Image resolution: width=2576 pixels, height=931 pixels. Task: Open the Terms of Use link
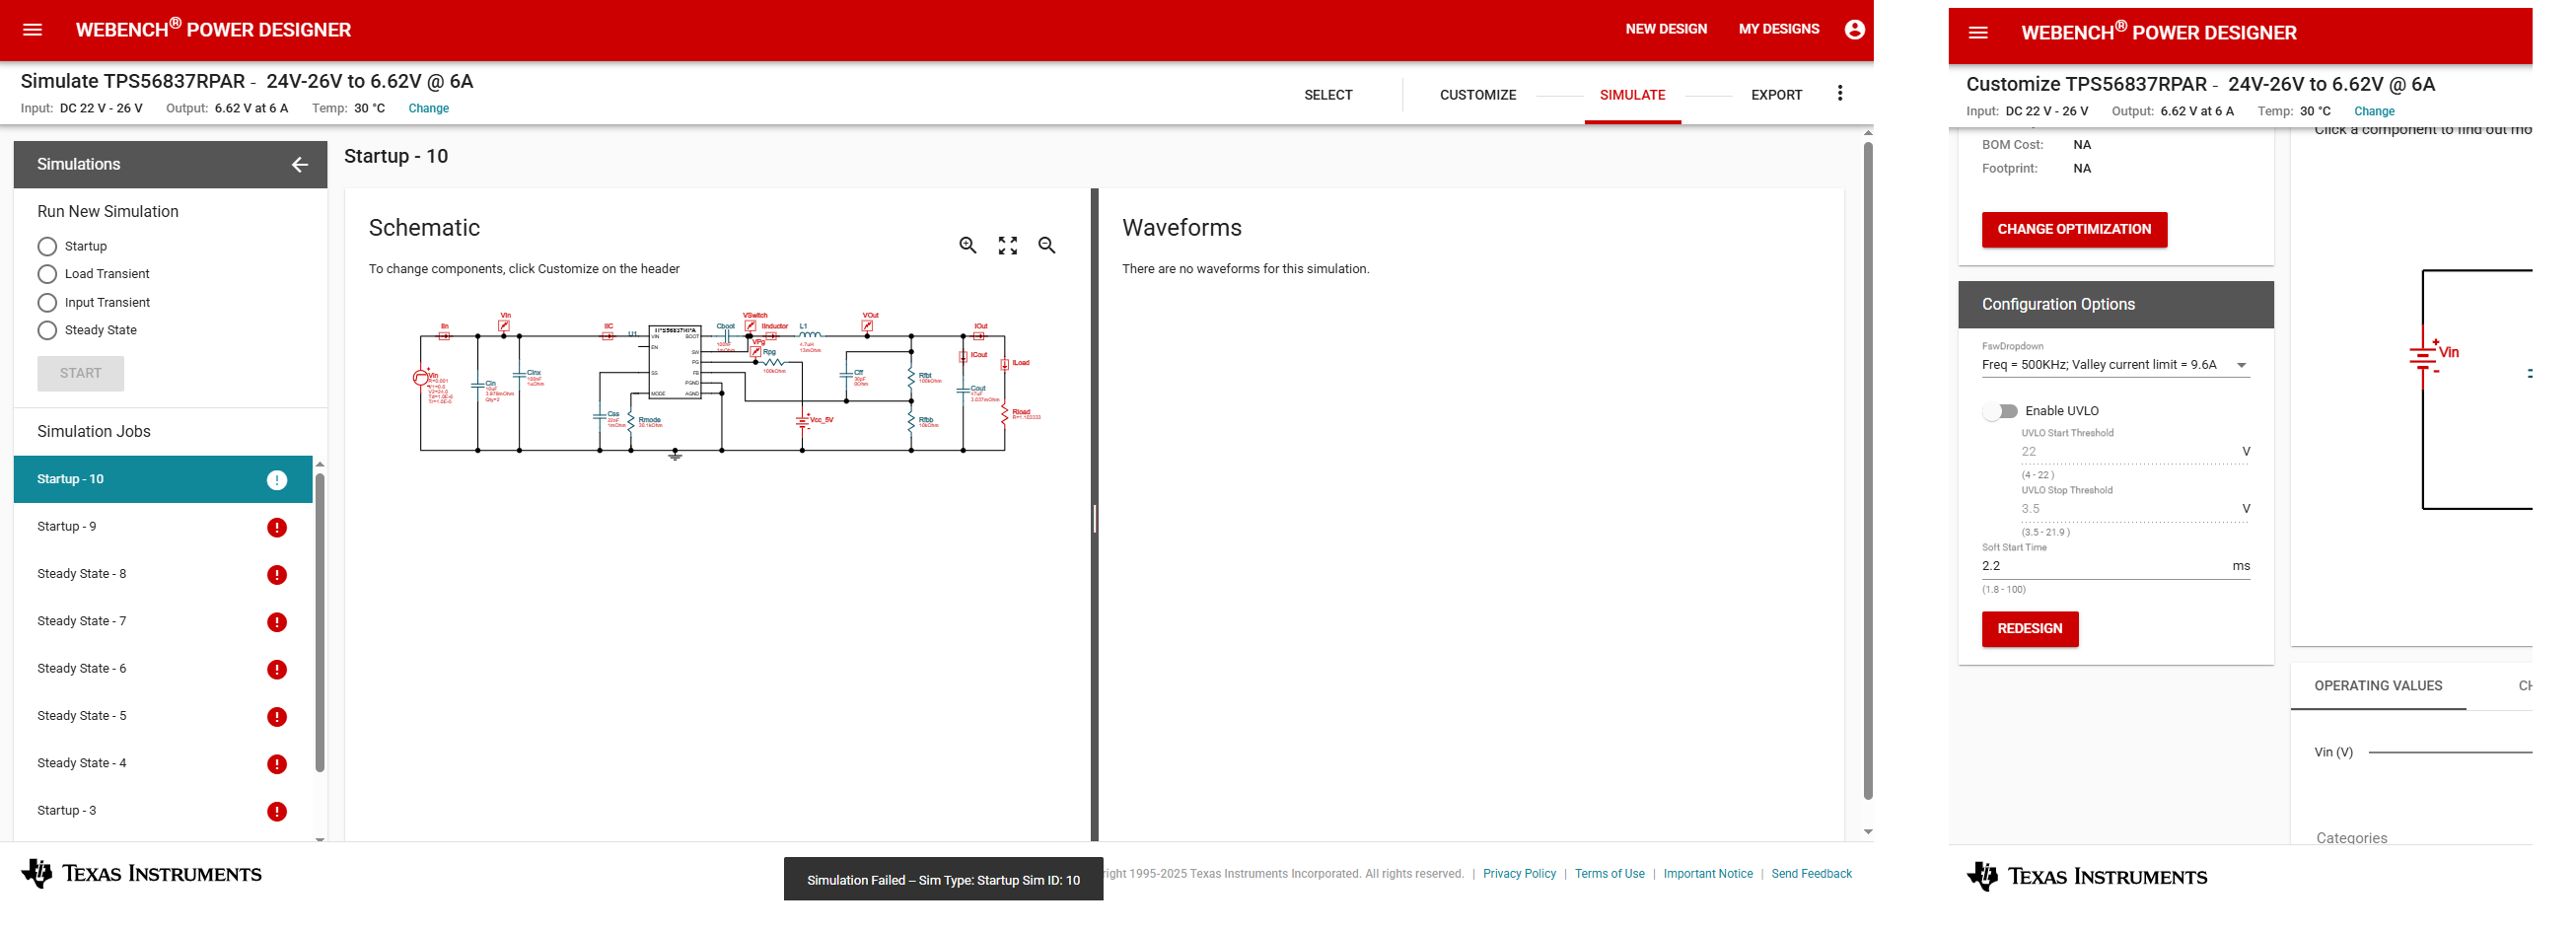click(1609, 874)
